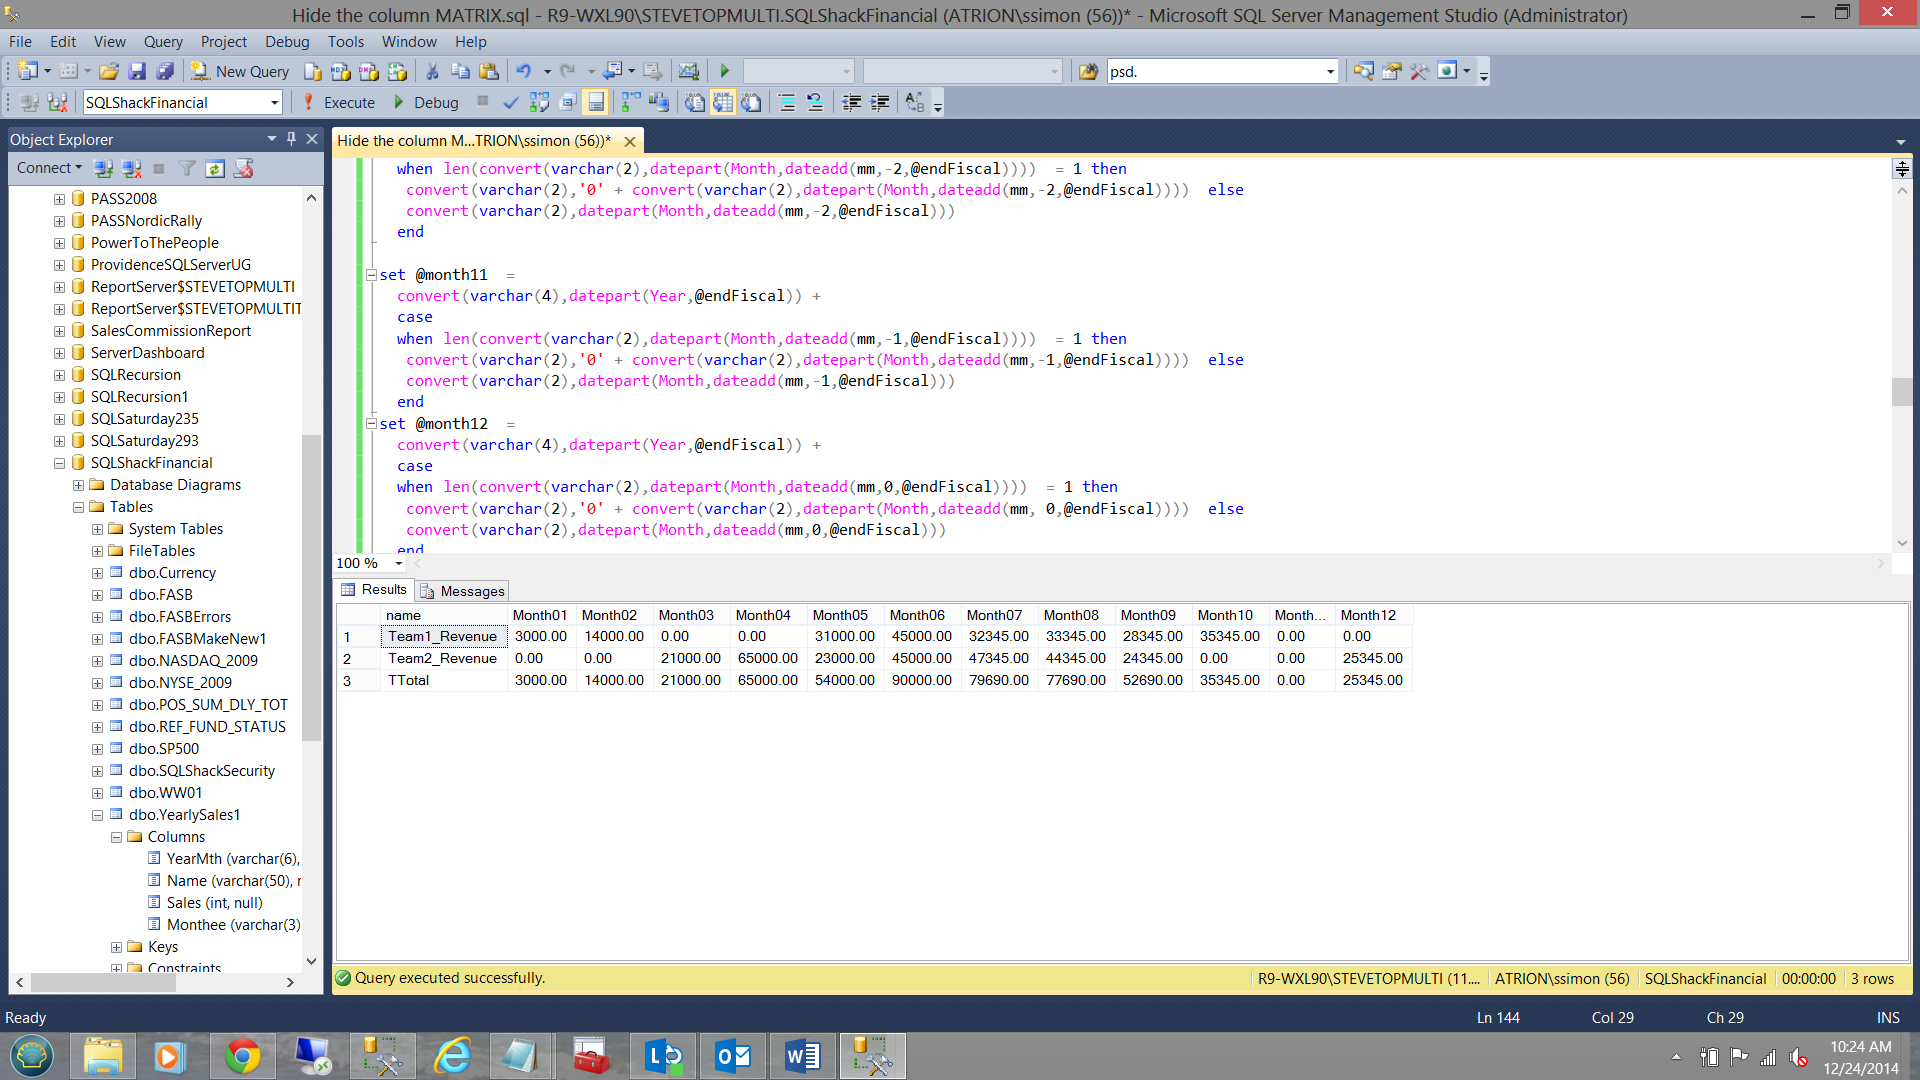Click the Object Explorer filter icon
The width and height of the screenshot is (1920, 1080).
187,169
